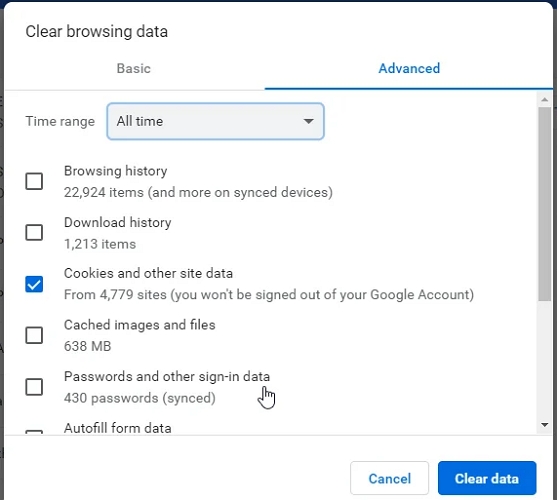
Task: Check the Download history checkbox
Action: coord(34,233)
